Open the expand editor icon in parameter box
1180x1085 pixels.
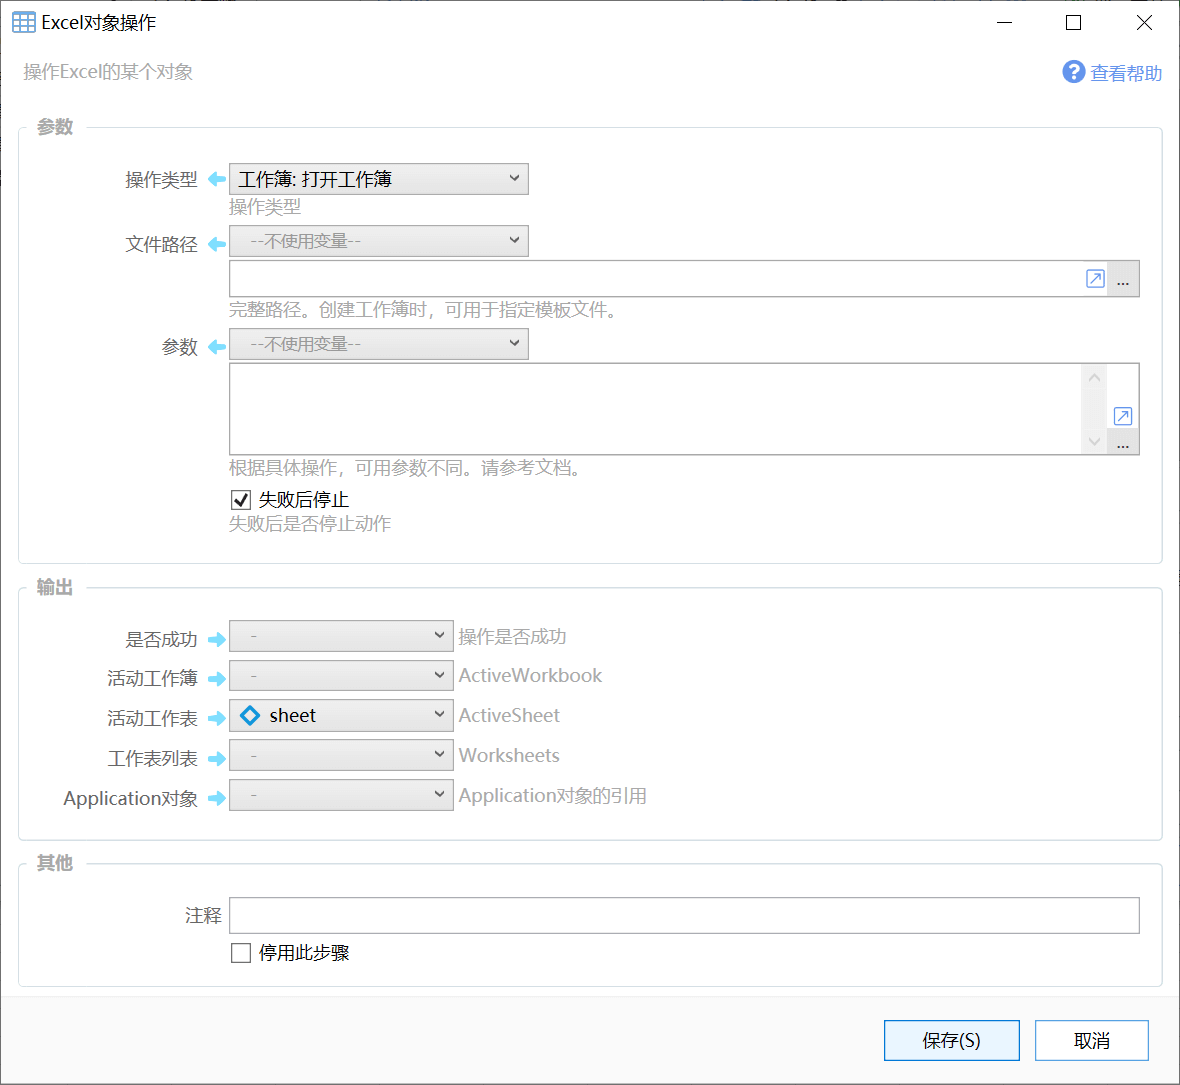point(1122,416)
